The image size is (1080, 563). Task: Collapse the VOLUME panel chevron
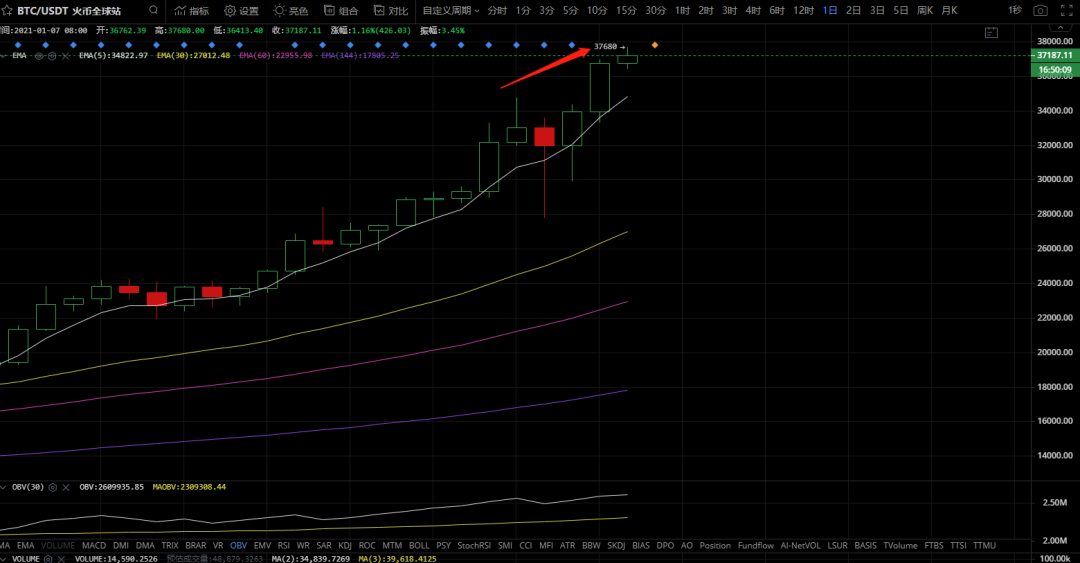3,559
